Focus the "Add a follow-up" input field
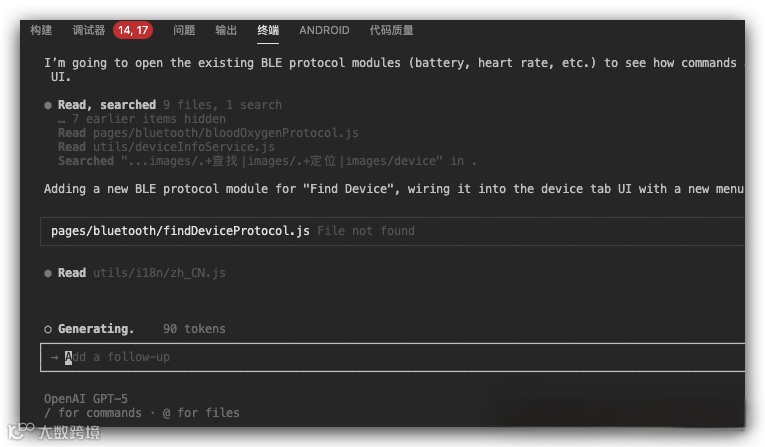This screenshot has height=447, width=765. [400, 357]
